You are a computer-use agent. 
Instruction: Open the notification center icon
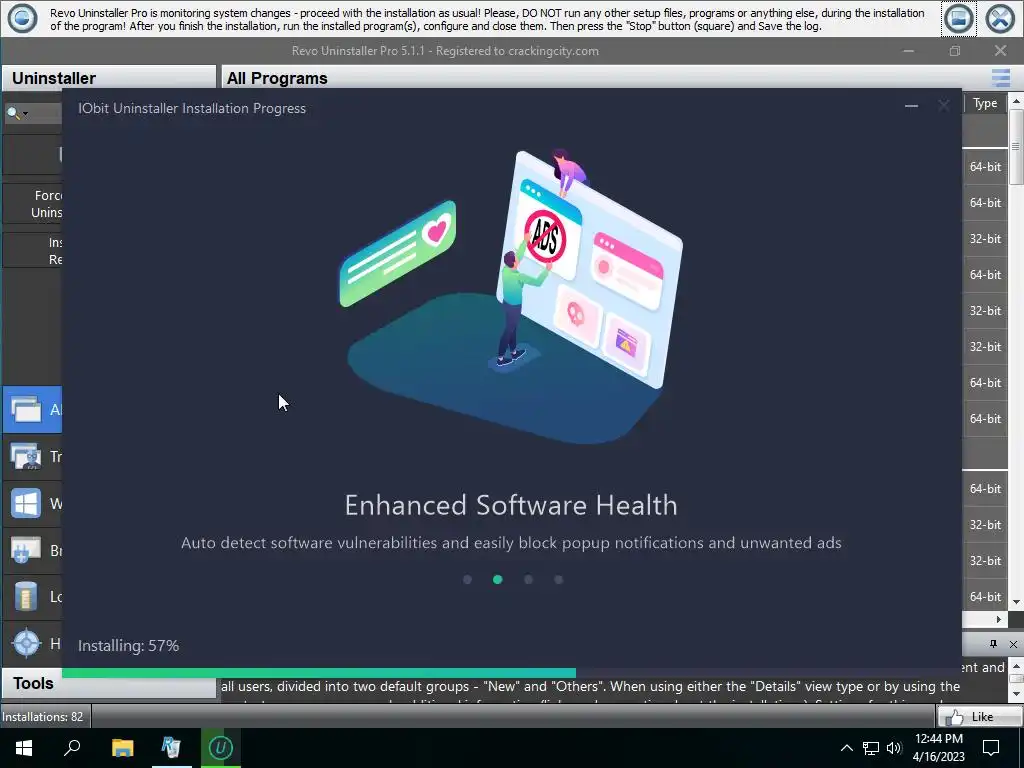pos(991,748)
